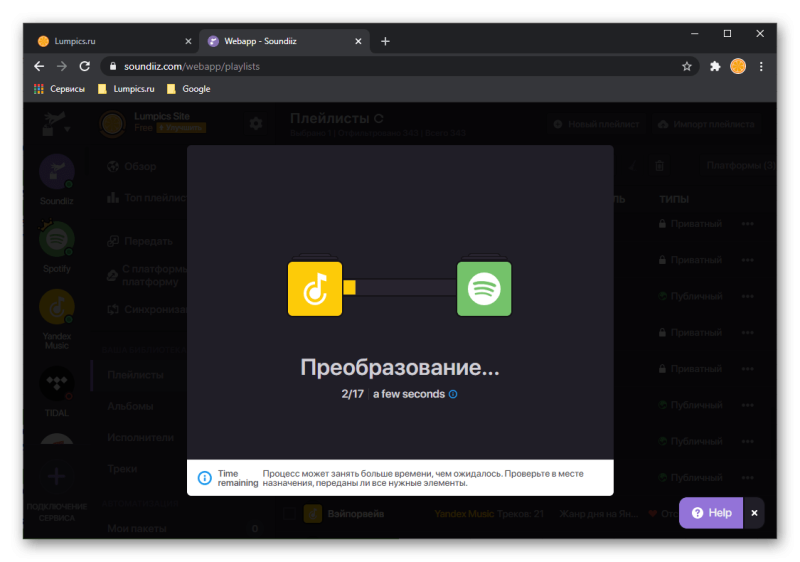800x562 pixels.
Task: Click the Lumpics Site account name
Action: (x=162, y=116)
